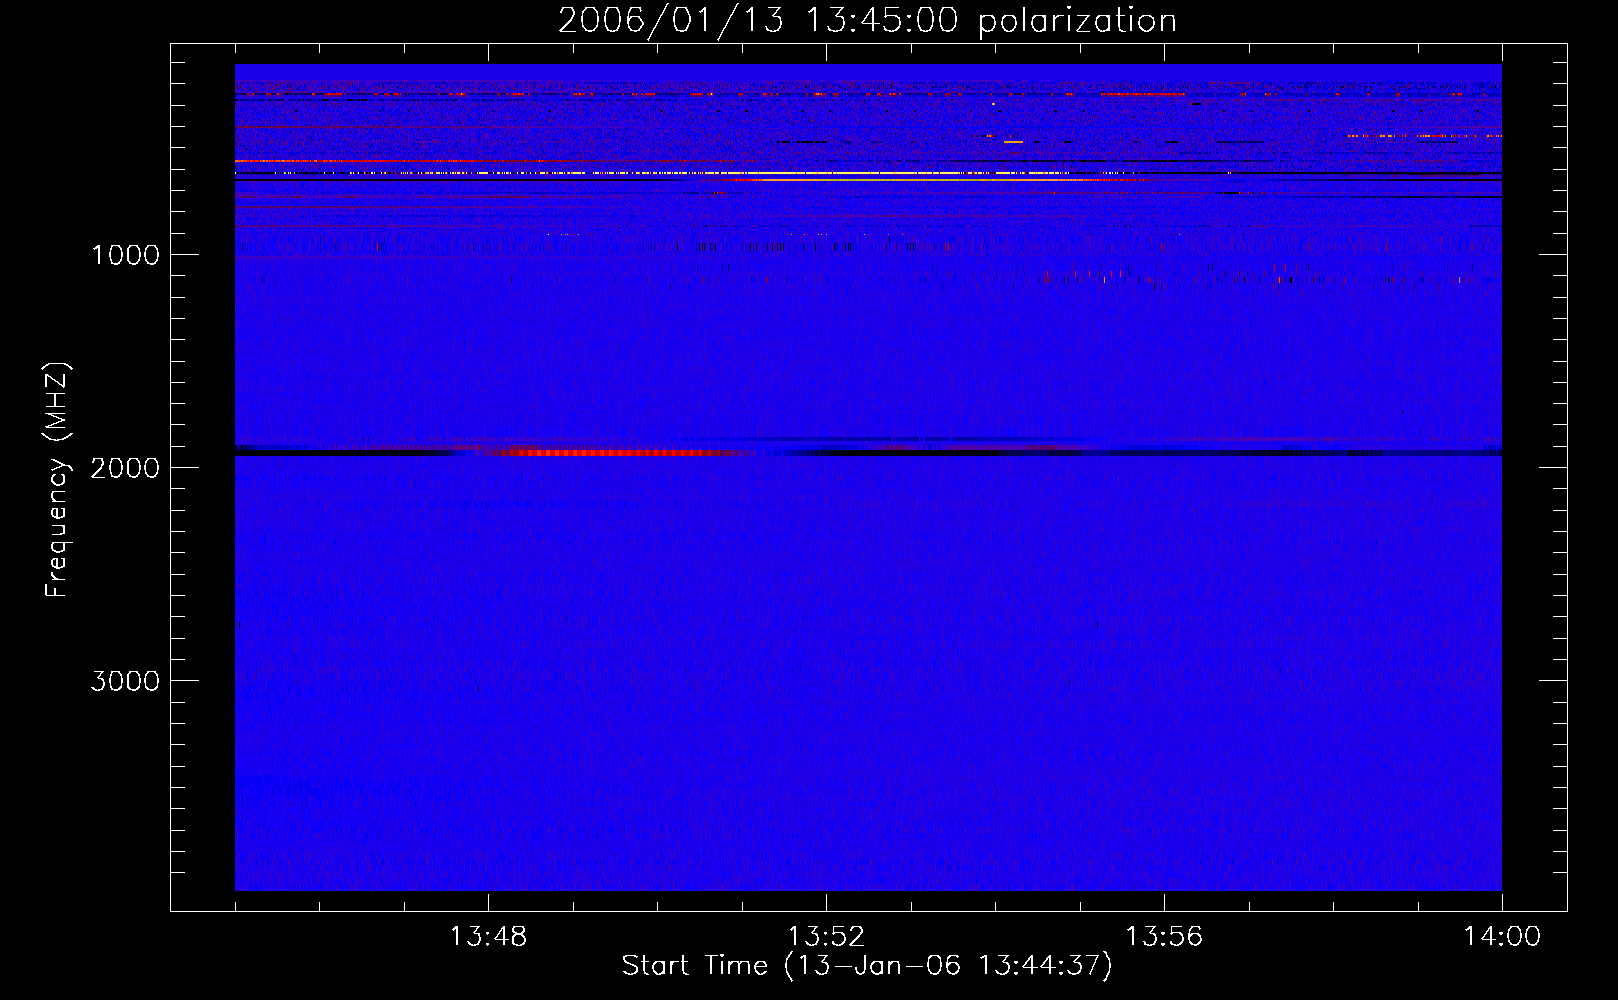Click the 'Frequency (MHZ)' axis title
This screenshot has width=1618, height=1000.
(x=58, y=480)
